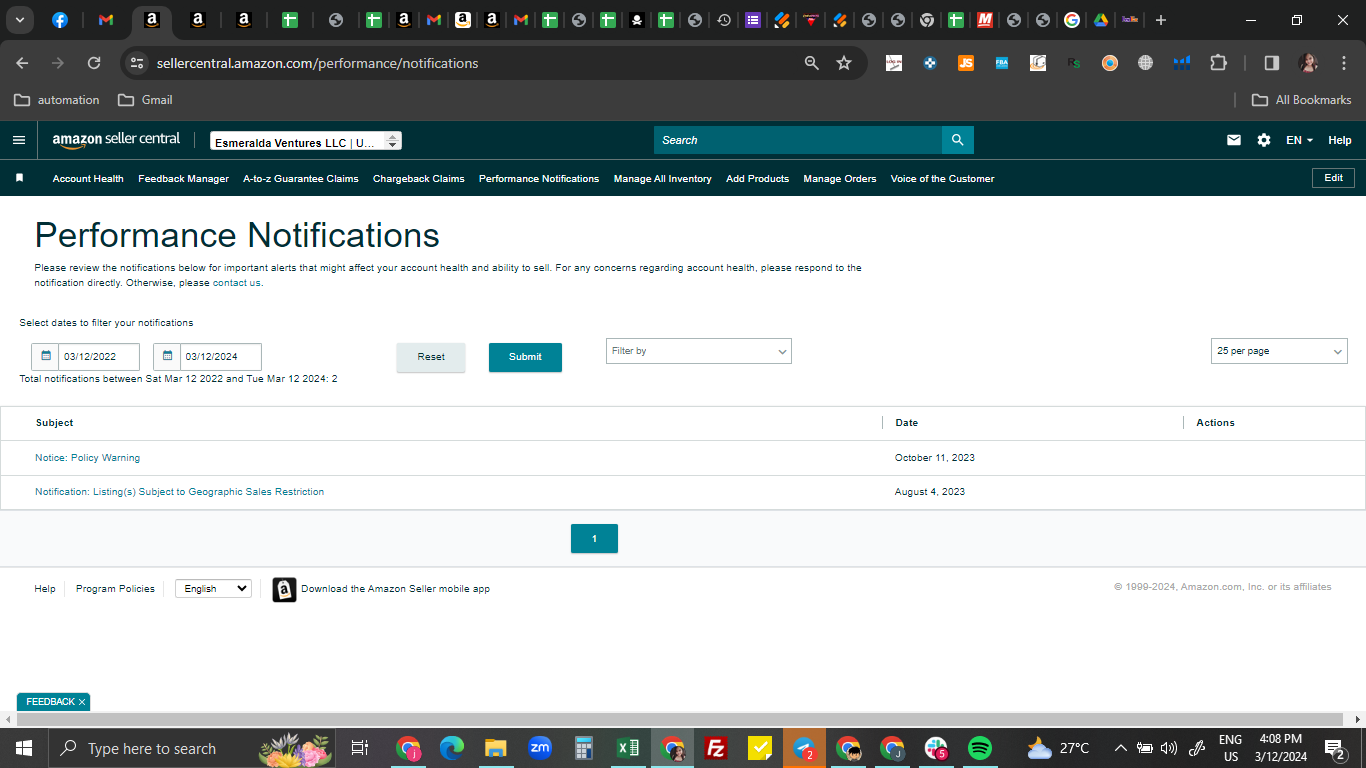Show hidden system tray icons

(x=1120, y=748)
